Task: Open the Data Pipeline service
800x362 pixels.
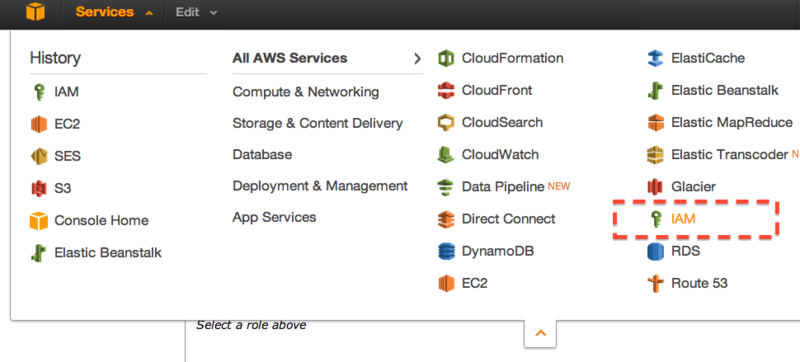Action: coord(503,187)
